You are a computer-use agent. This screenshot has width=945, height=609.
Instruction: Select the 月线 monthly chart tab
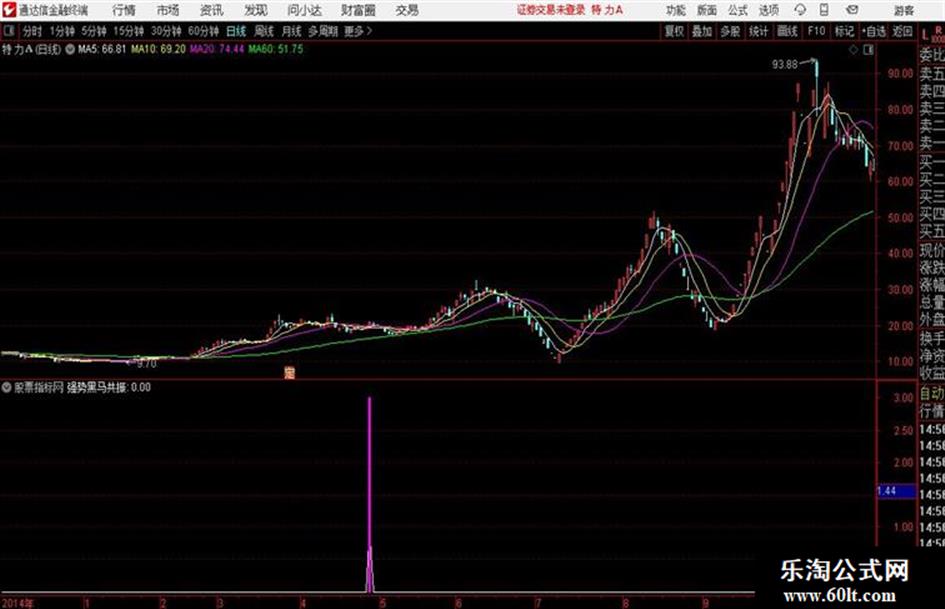[292, 31]
